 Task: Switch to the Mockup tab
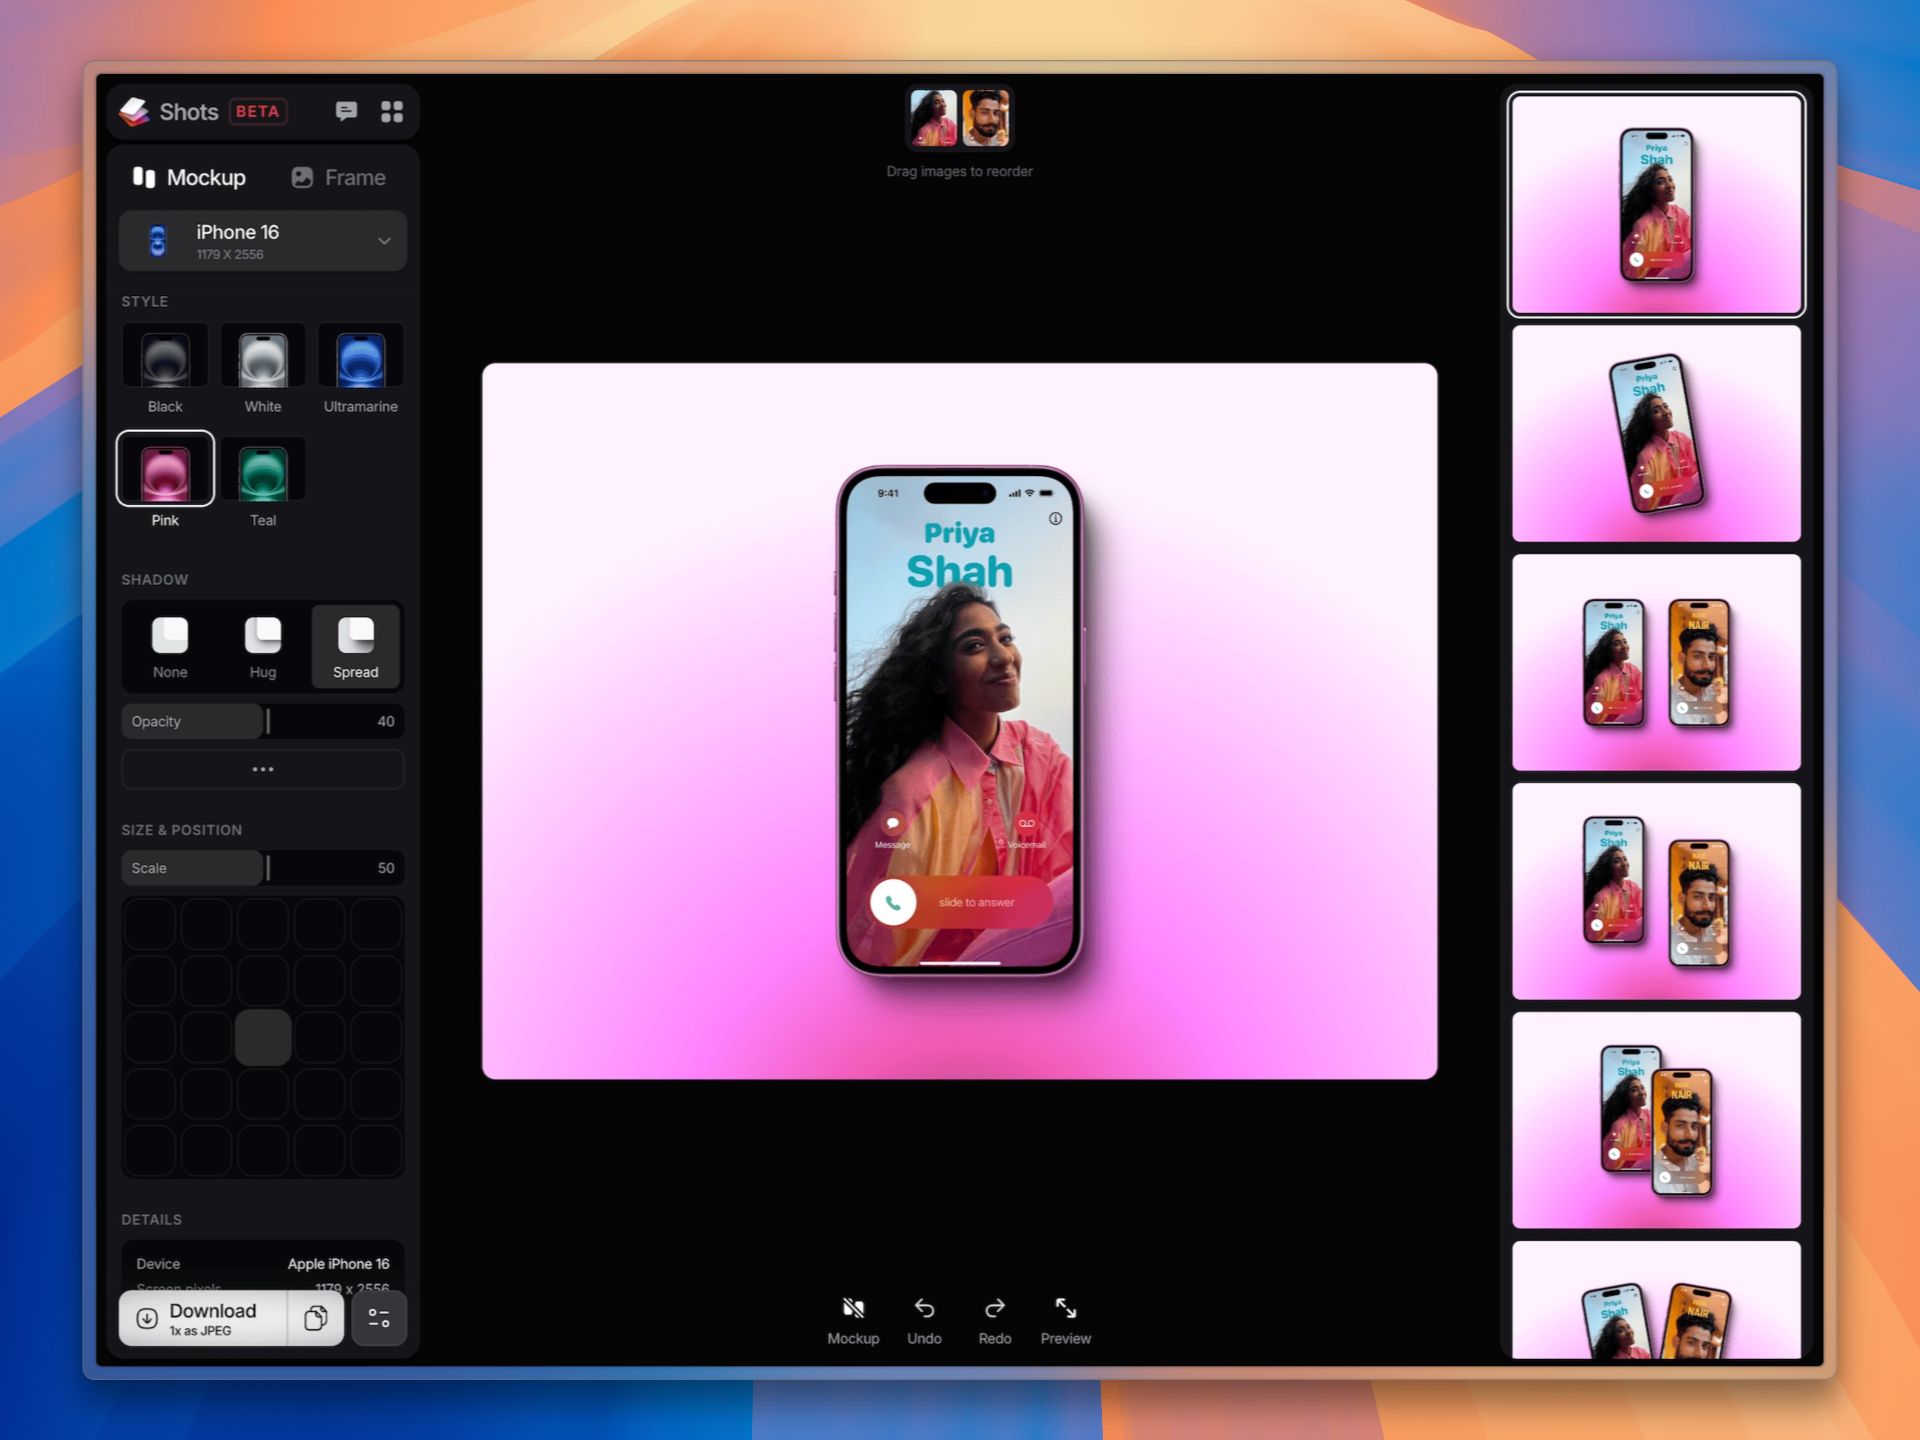(x=189, y=177)
